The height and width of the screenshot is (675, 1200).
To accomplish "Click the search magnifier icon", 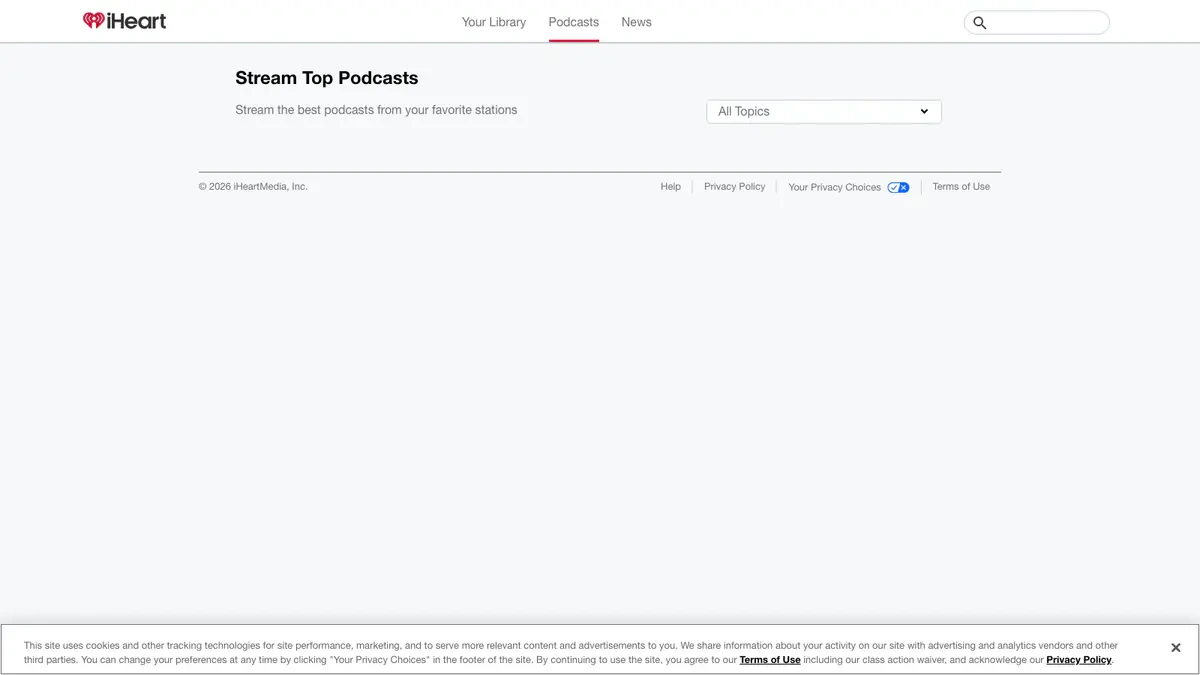I will [x=980, y=22].
